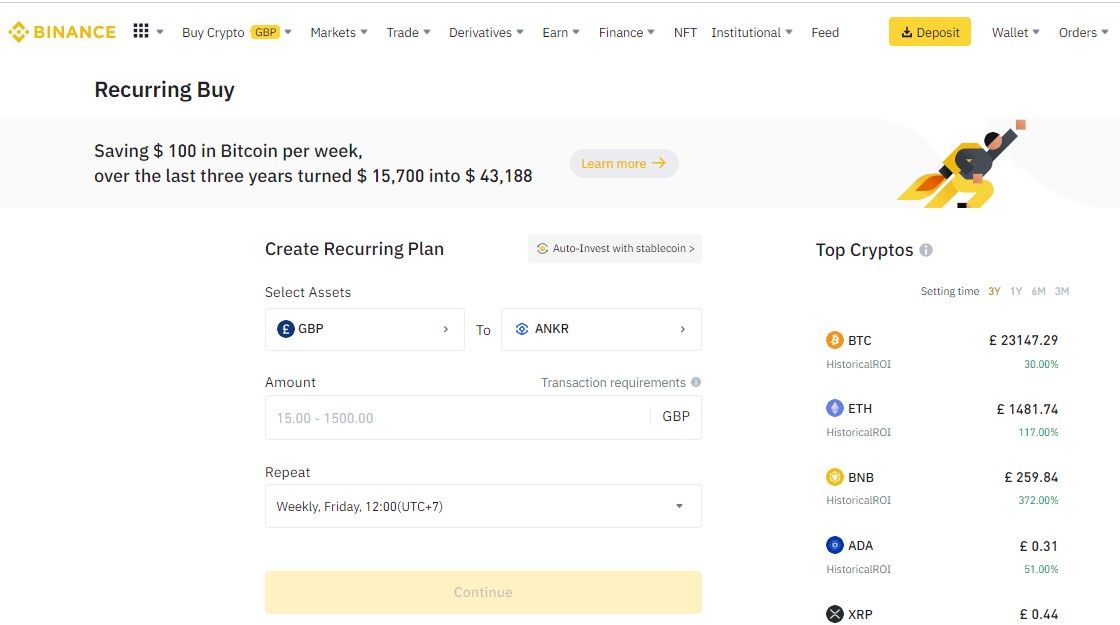Click the BTC coin icon
This screenshot has width=1120, height=625.
pyautogui.click(x=834, y=340)
